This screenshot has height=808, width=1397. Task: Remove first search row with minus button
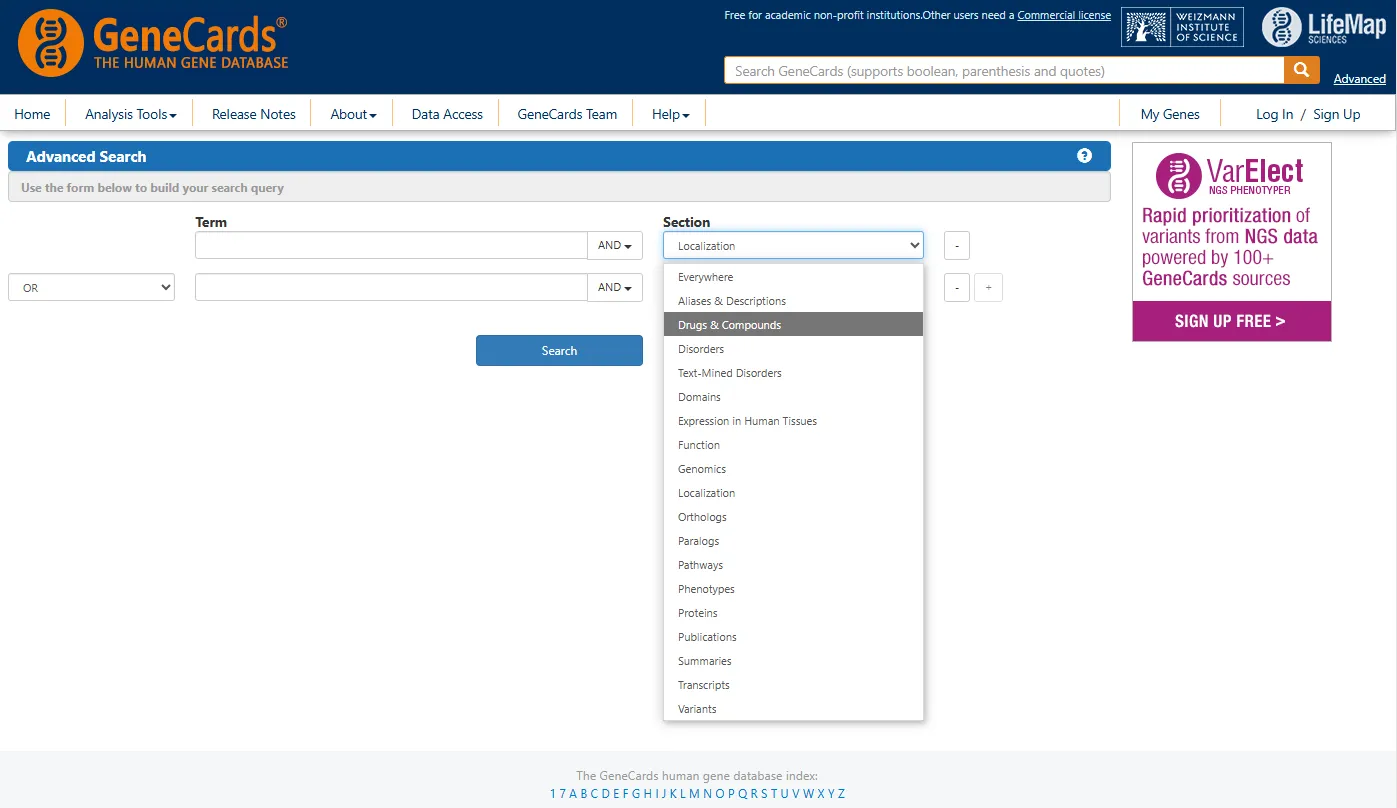click(956, 246)
